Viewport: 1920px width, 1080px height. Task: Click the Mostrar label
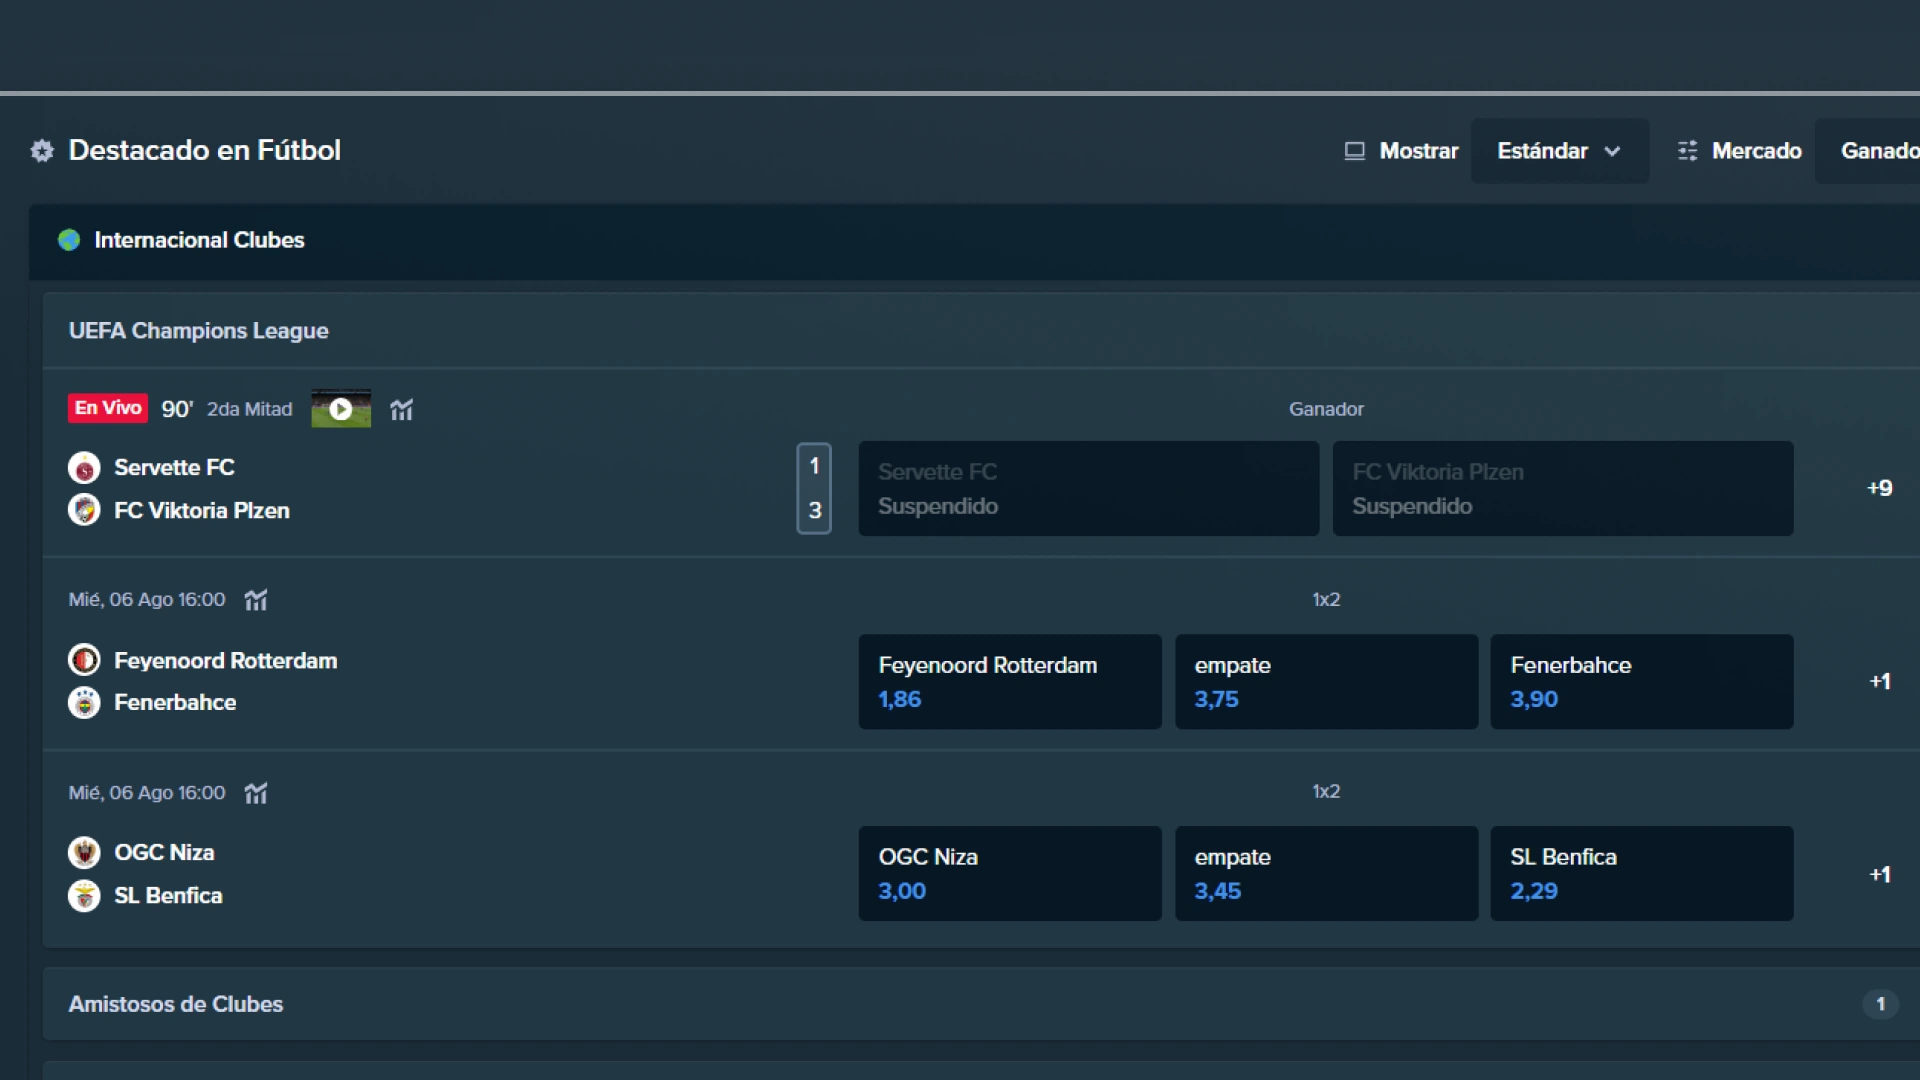(x=1419, y=151)
